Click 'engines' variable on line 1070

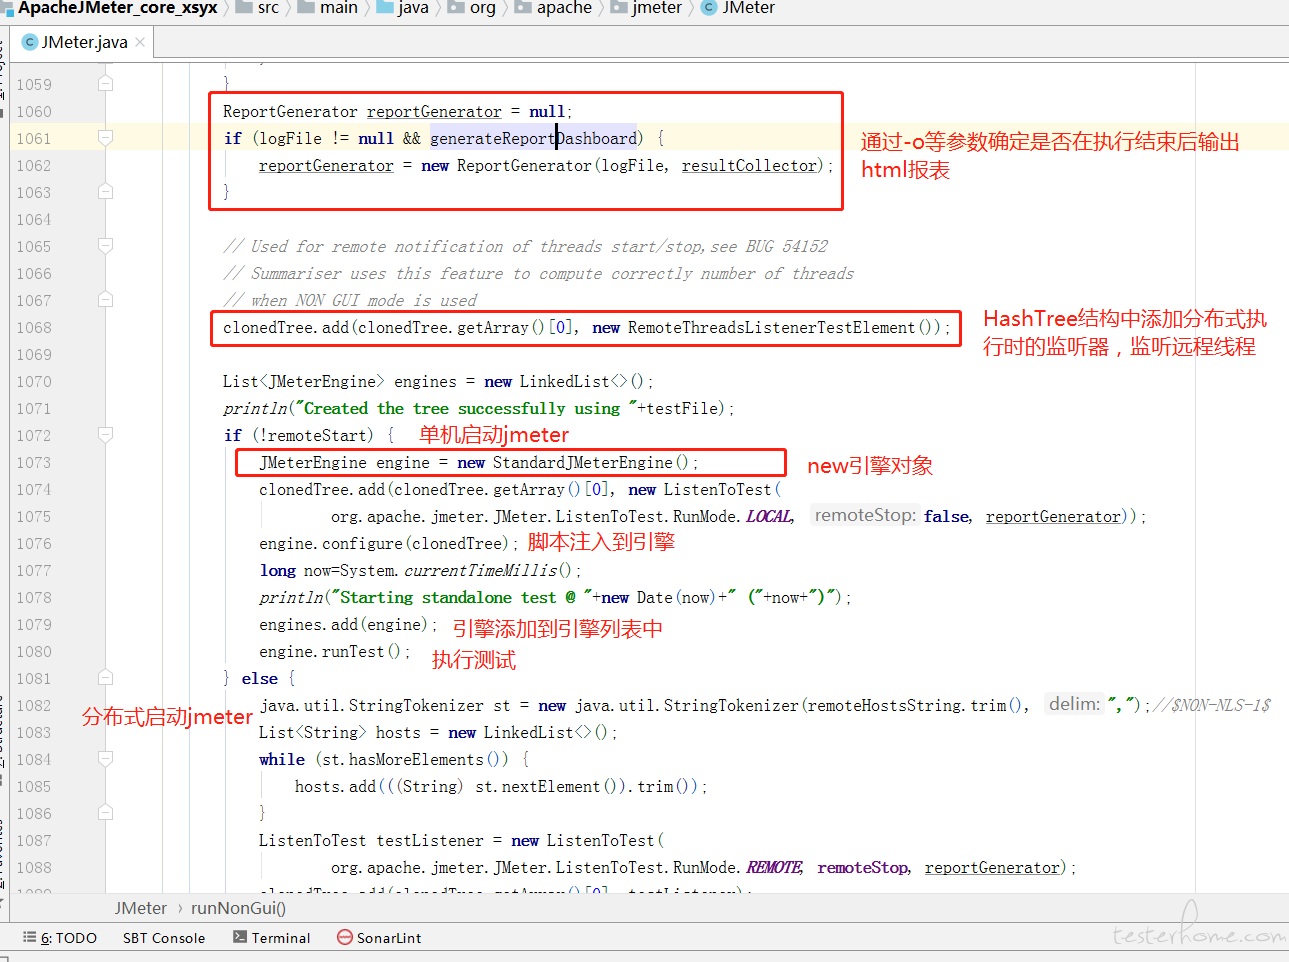pos(425,382)
